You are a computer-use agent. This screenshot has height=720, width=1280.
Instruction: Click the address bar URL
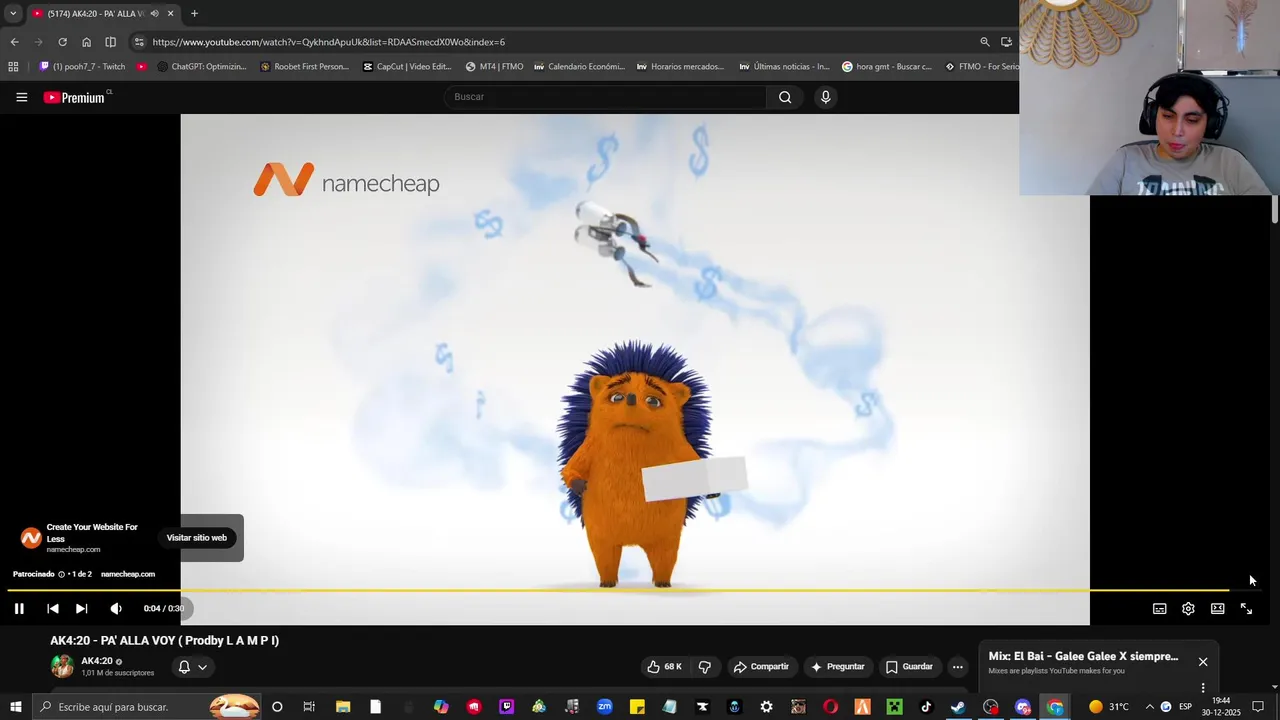[x=329, y=42]
